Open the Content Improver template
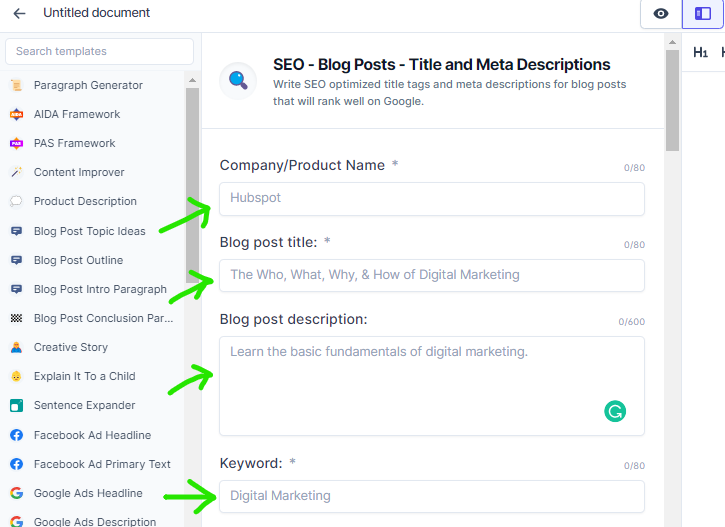The width and height of the screenshot is (725, 527). tap(79, 172)
